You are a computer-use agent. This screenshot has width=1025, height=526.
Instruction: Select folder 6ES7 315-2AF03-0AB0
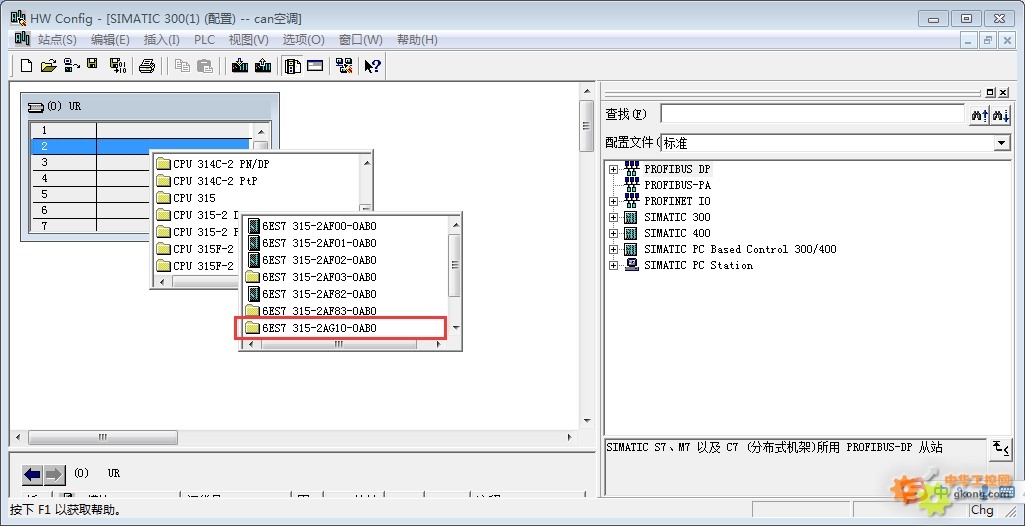(x=311, y=277)
